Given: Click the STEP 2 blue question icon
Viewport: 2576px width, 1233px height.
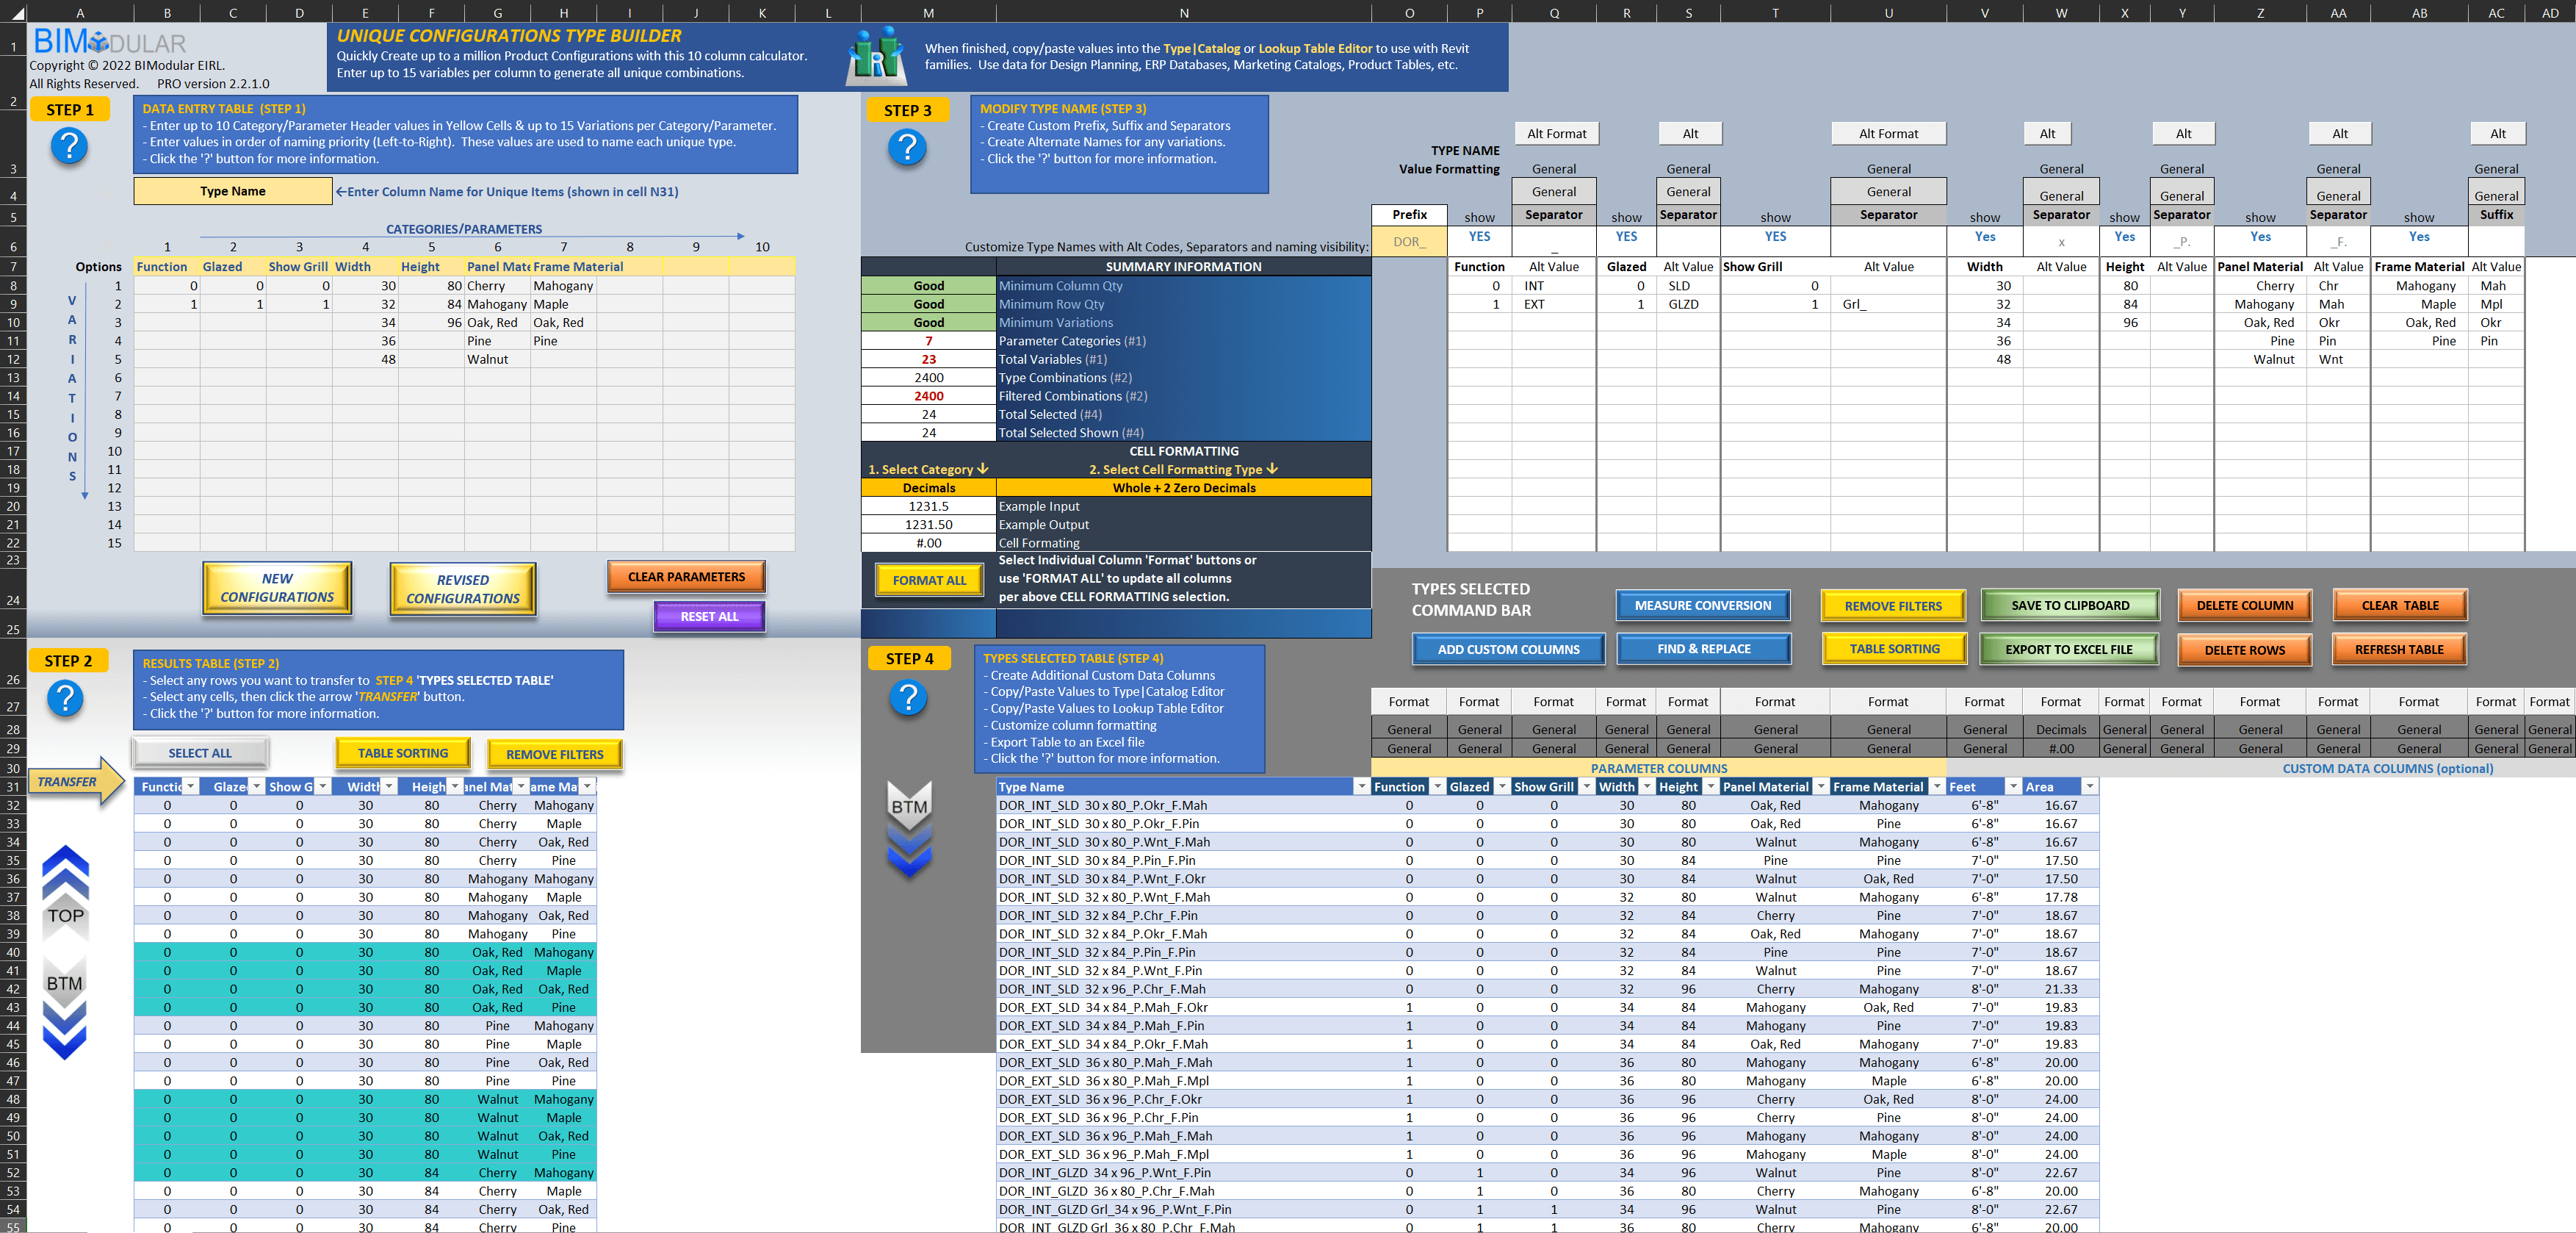Looking at the screenshot, I should pyautogui.click(x=66, y=698).
